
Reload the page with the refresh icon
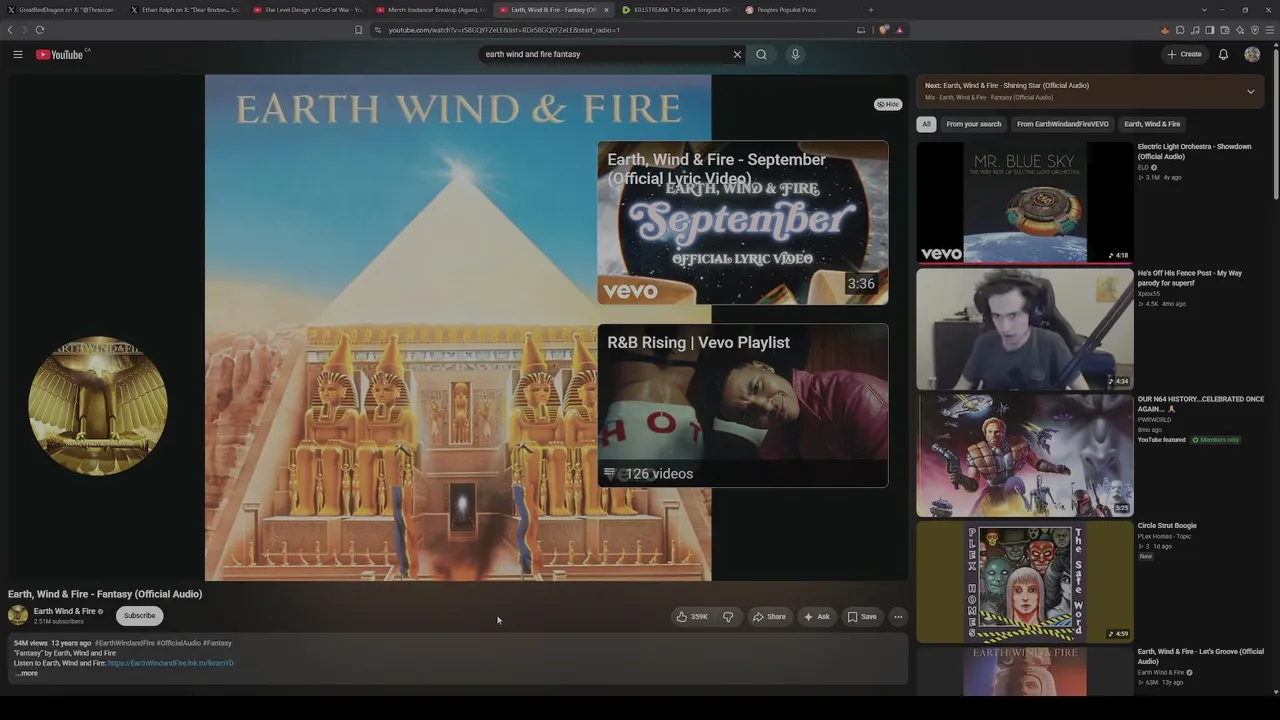(40, 30)
